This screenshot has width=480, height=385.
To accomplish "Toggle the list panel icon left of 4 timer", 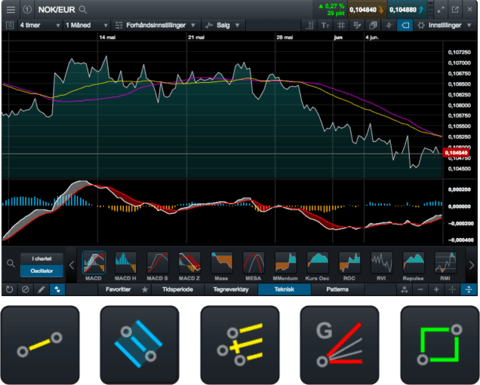I will pyautogui.click(x=10, y=25).
